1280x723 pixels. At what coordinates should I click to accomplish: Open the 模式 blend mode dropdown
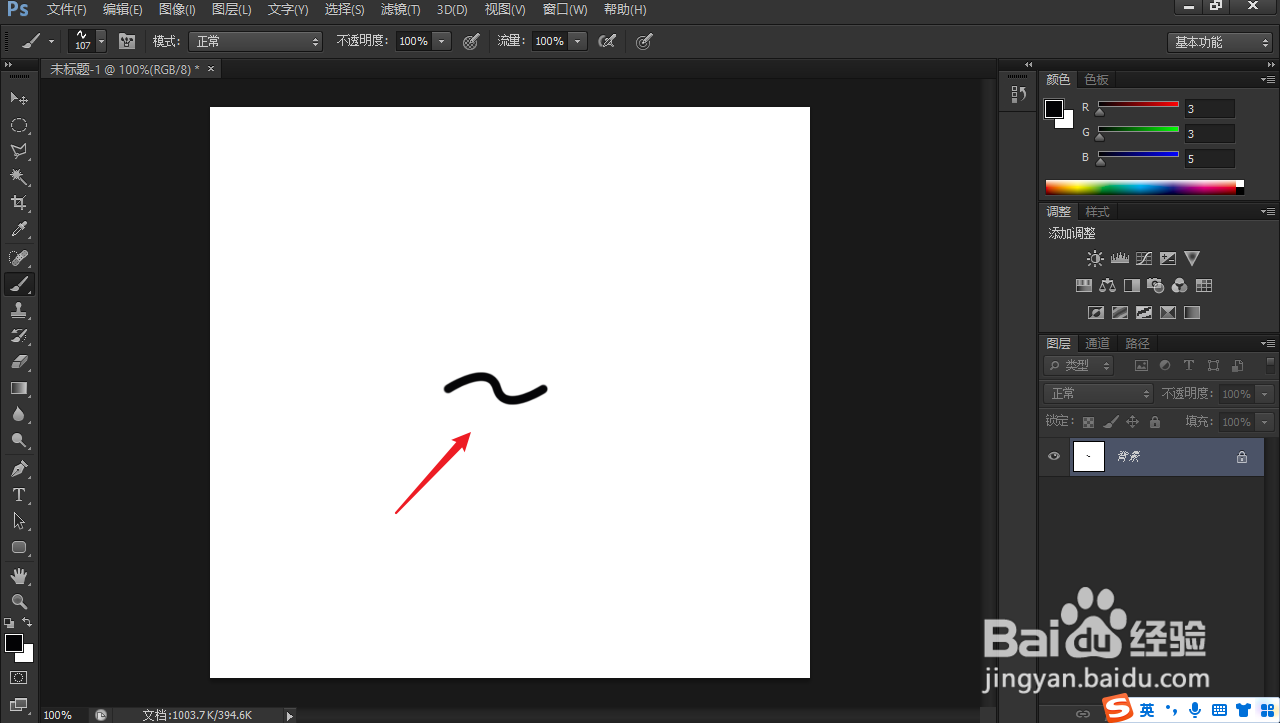click(256, 41)
